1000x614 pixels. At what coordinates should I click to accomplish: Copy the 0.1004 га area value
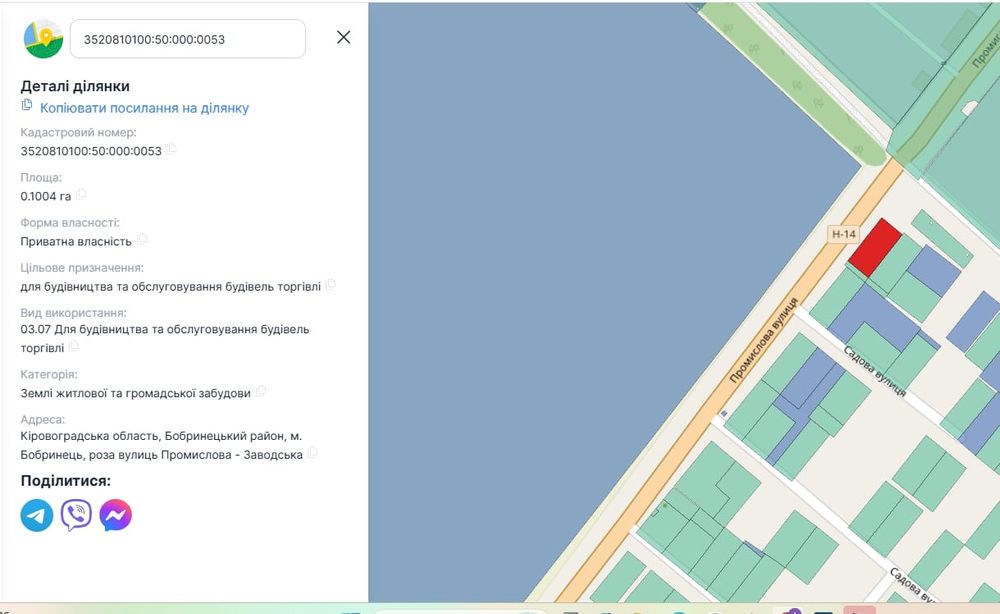click(81, 195)
